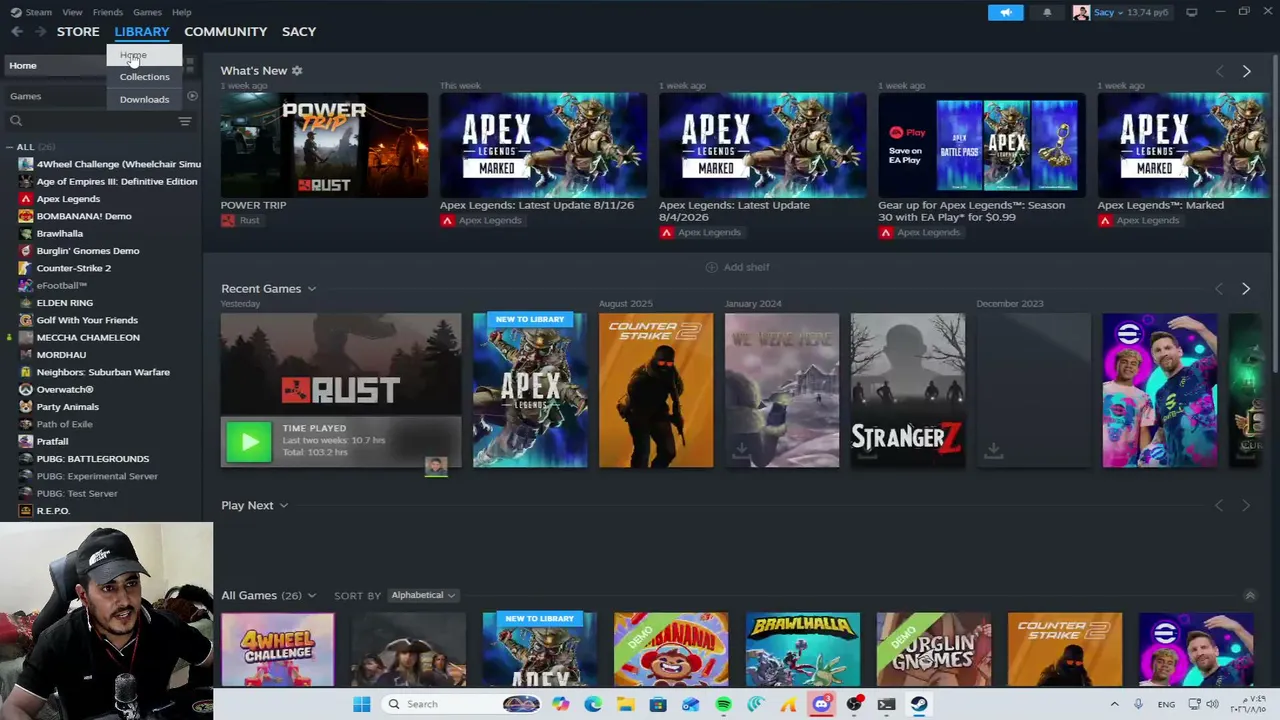Open the View menu
This screenshot has width=1280, height=720.
(72, 12)
